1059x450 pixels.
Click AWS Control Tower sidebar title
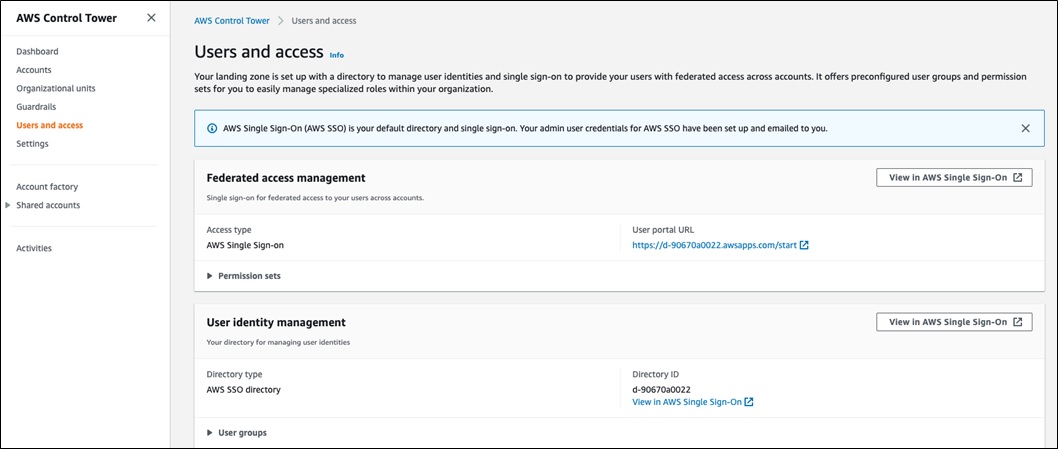tap(66, 18)
